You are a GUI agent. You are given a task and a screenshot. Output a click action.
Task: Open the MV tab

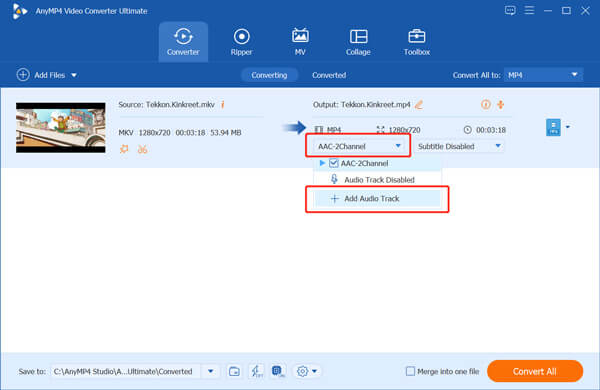300,42
